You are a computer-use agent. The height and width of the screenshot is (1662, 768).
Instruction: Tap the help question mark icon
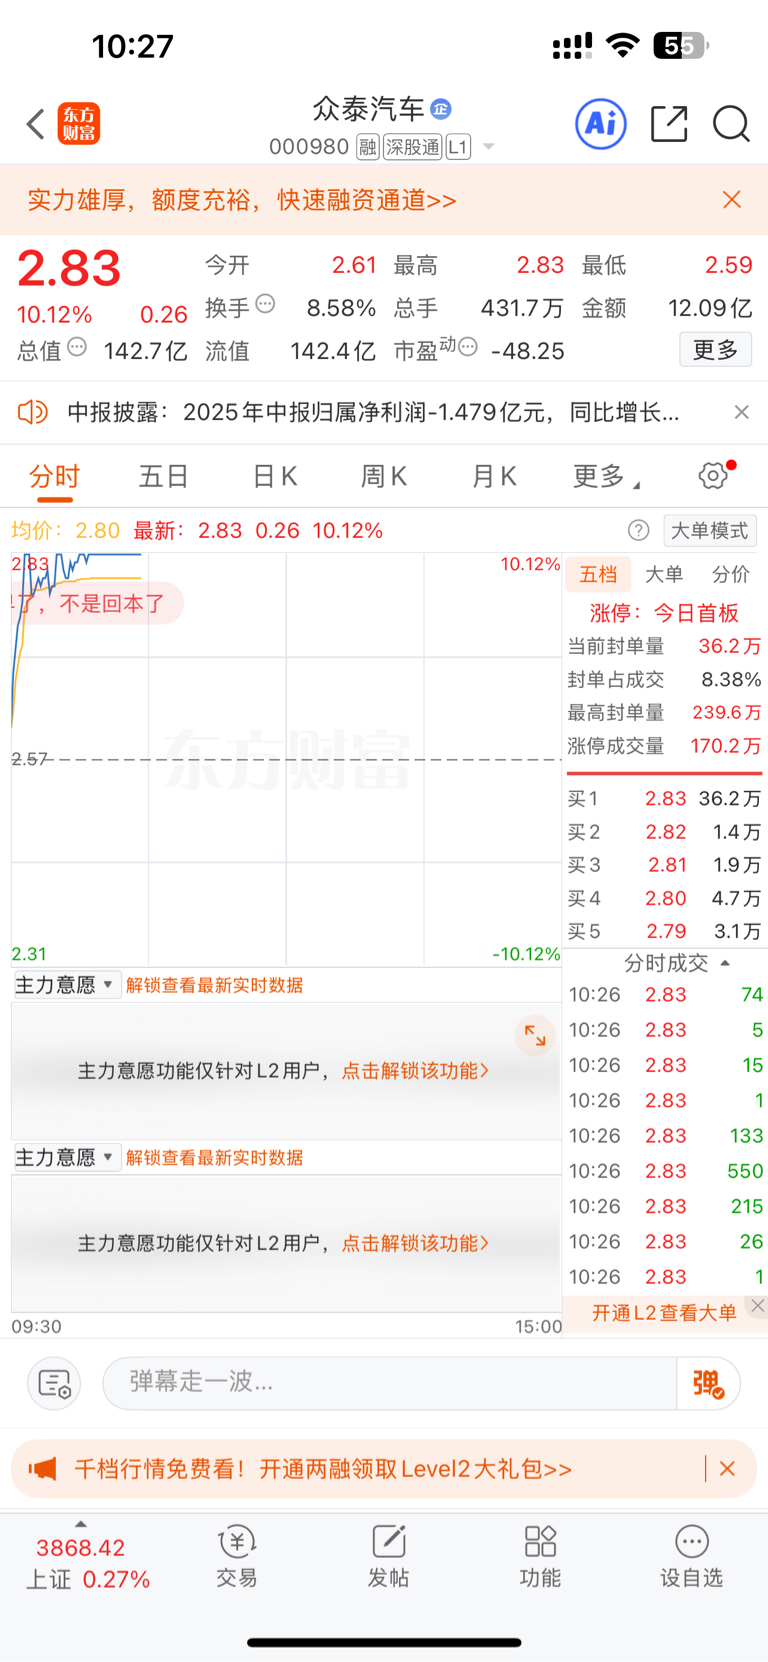(638, 530)
